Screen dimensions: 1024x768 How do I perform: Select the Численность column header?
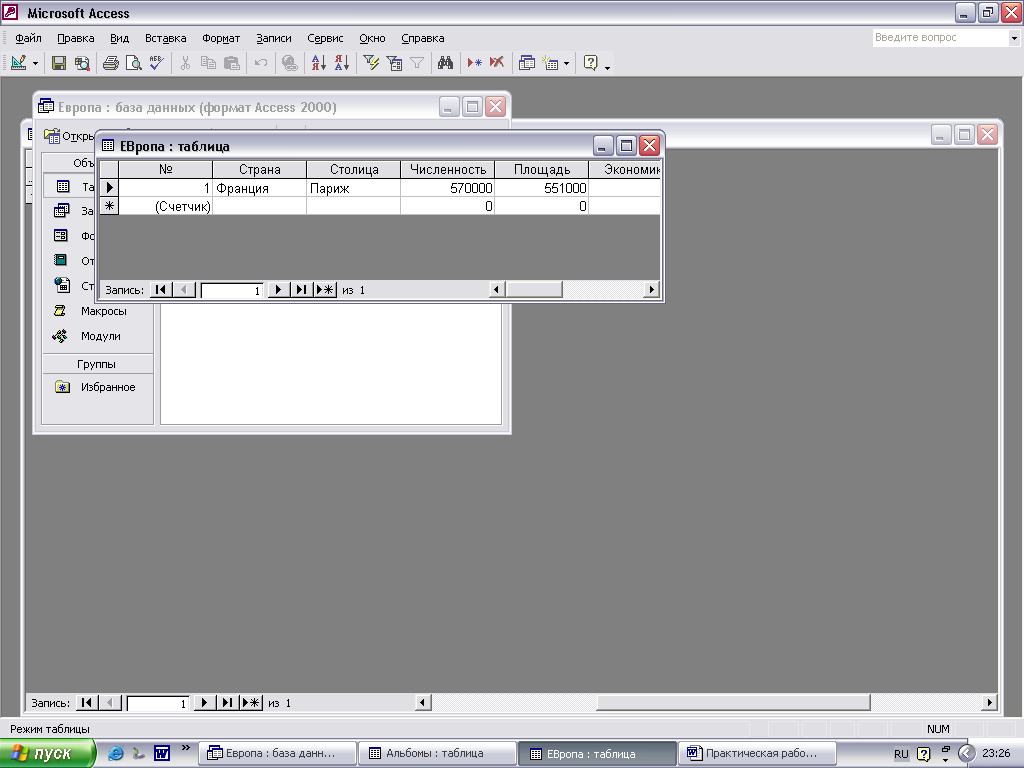pos(447,169)
